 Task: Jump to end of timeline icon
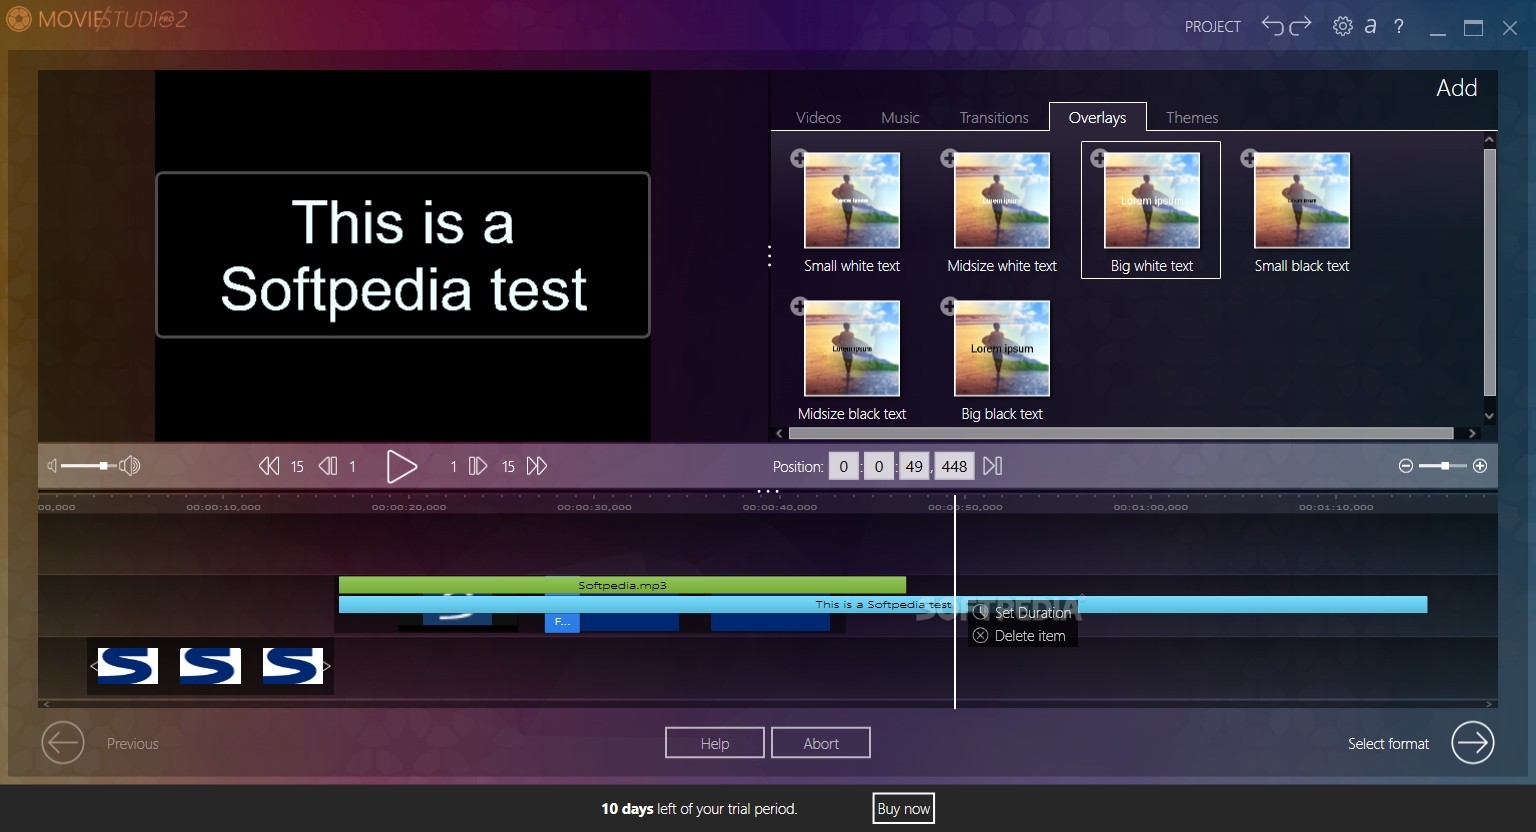tap(992, 466)
